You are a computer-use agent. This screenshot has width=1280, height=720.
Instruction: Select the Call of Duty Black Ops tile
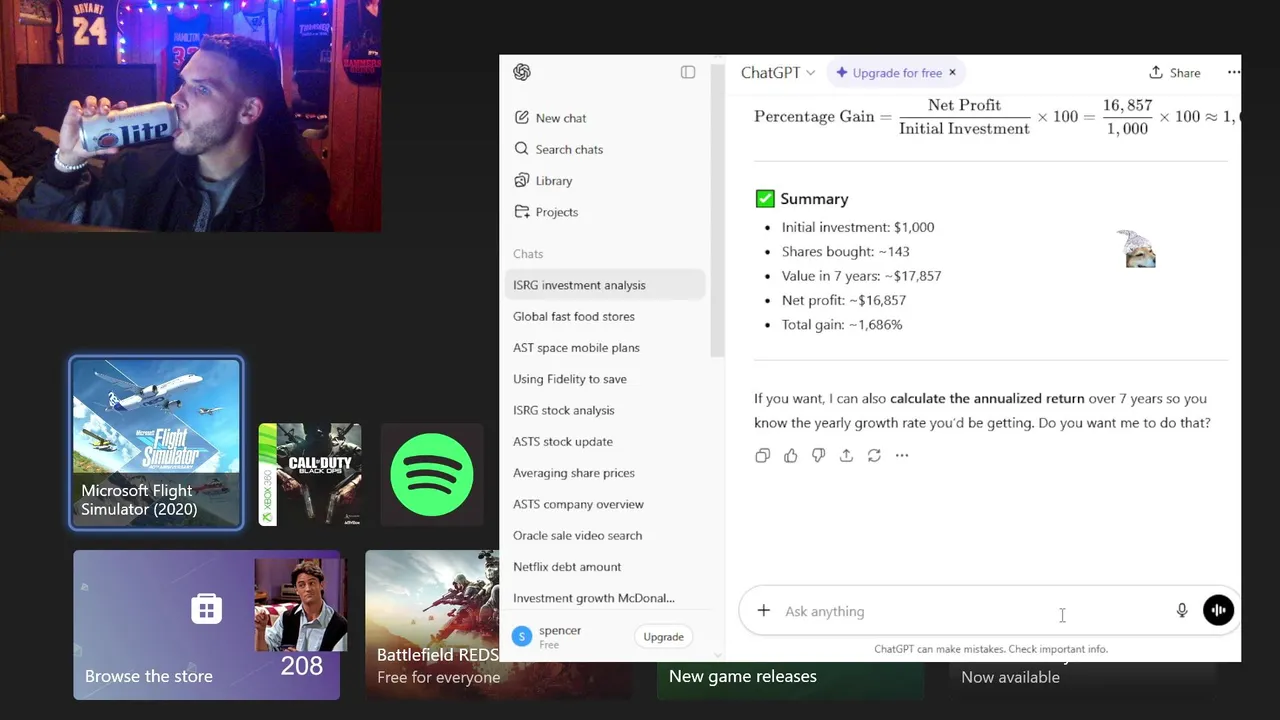310,474
